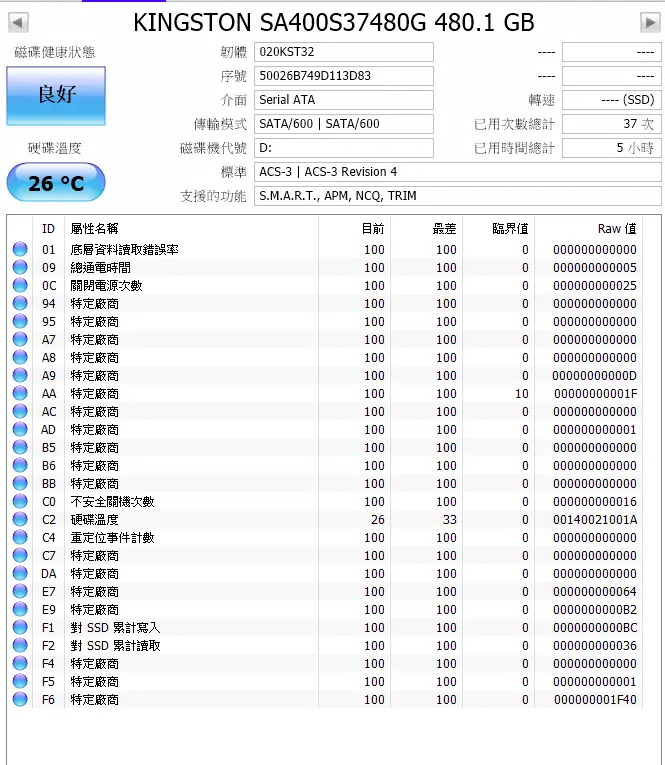Click status icon of row 0C
665x765 pixels.
(x=20, y=285)
